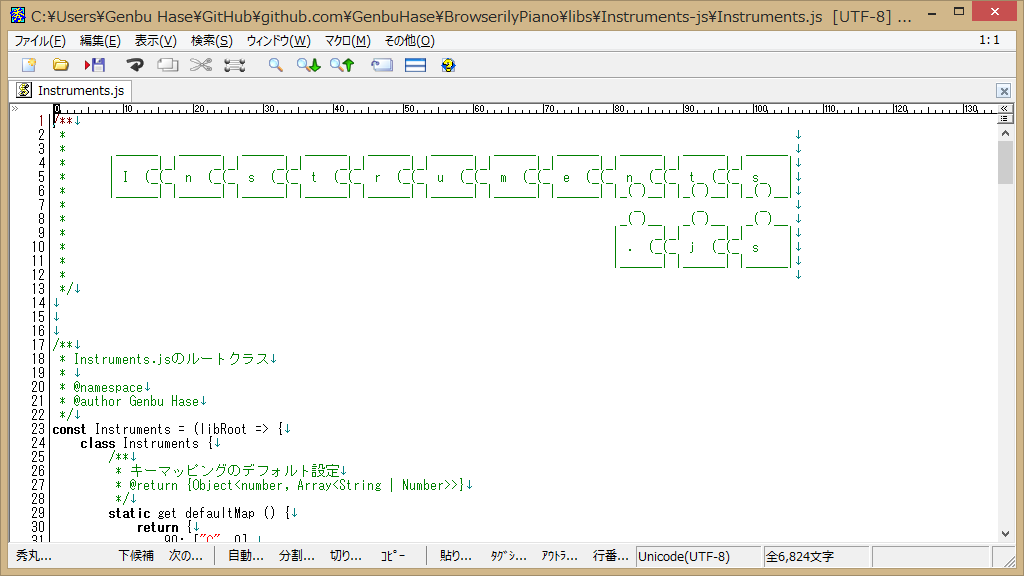The image size is (1024, 576).
Task: Open Find with the magnifier icon
Action: point(275,65)
